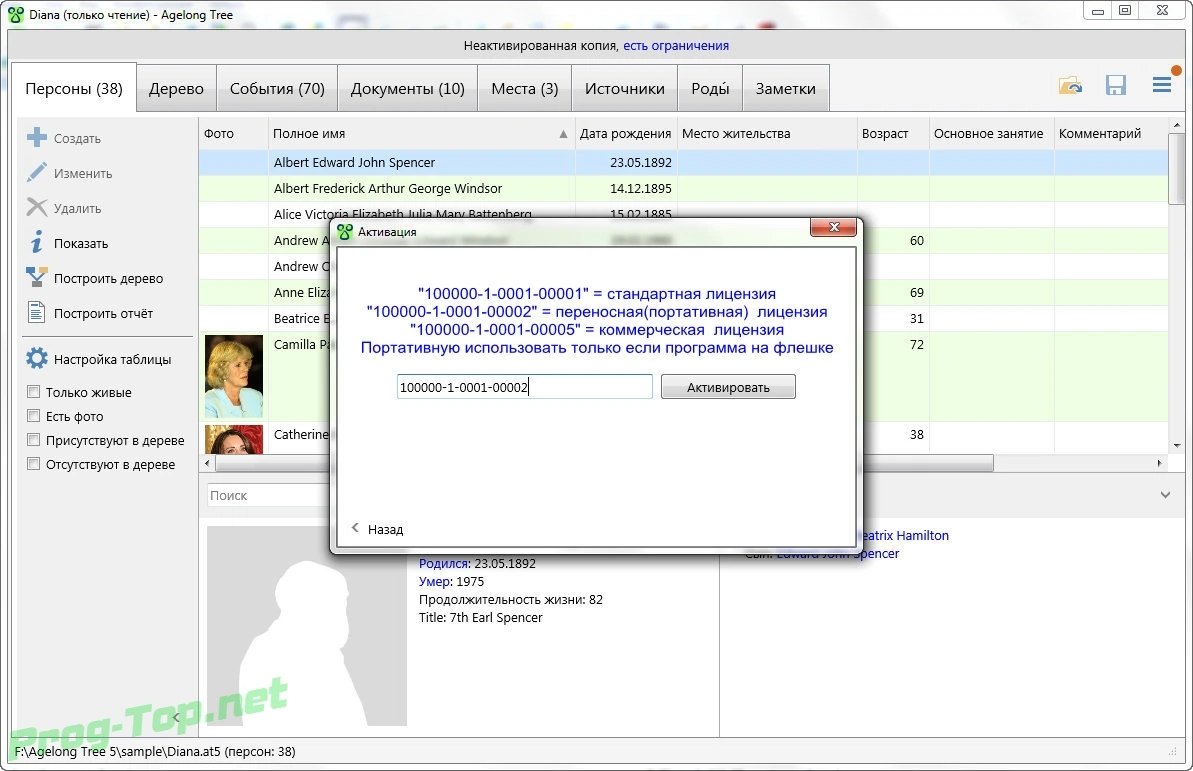Switch to the Источники tab
Image resolution: width=1193 pixels, height=771 pixels.
[x=625, y=88]
